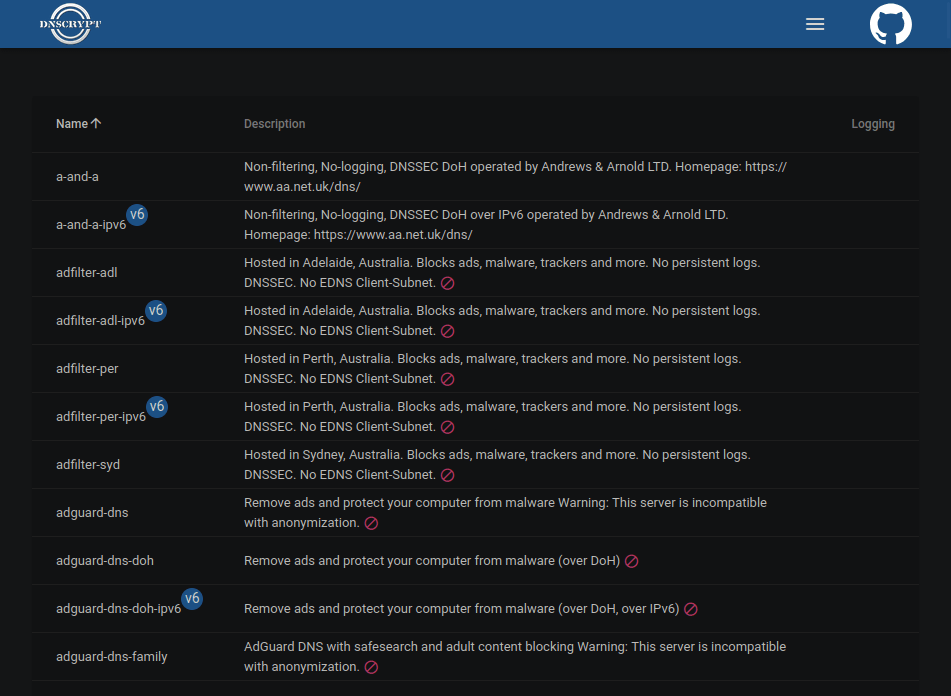This screenshot has height=696, width=951.
Task: Select the adfilter-adl server name
Action: pos(87,272)
